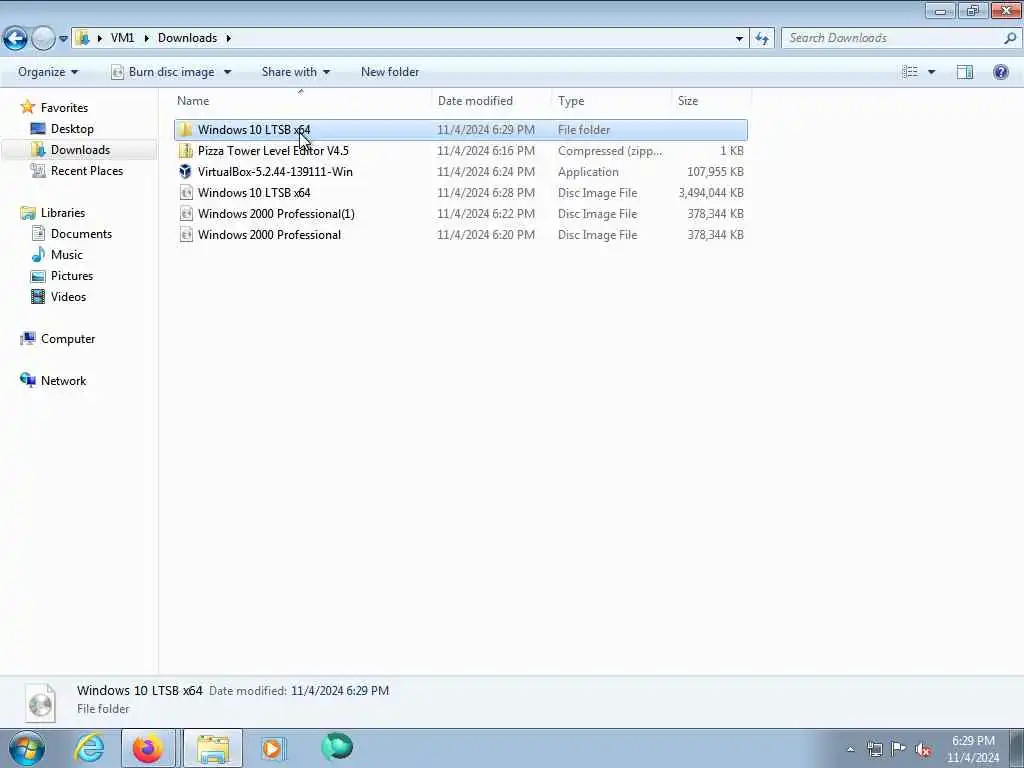Screen dimensions: 1024x768
Task: Expand the chevron after Downloads breadcrumb
Action: coord(229,38)
